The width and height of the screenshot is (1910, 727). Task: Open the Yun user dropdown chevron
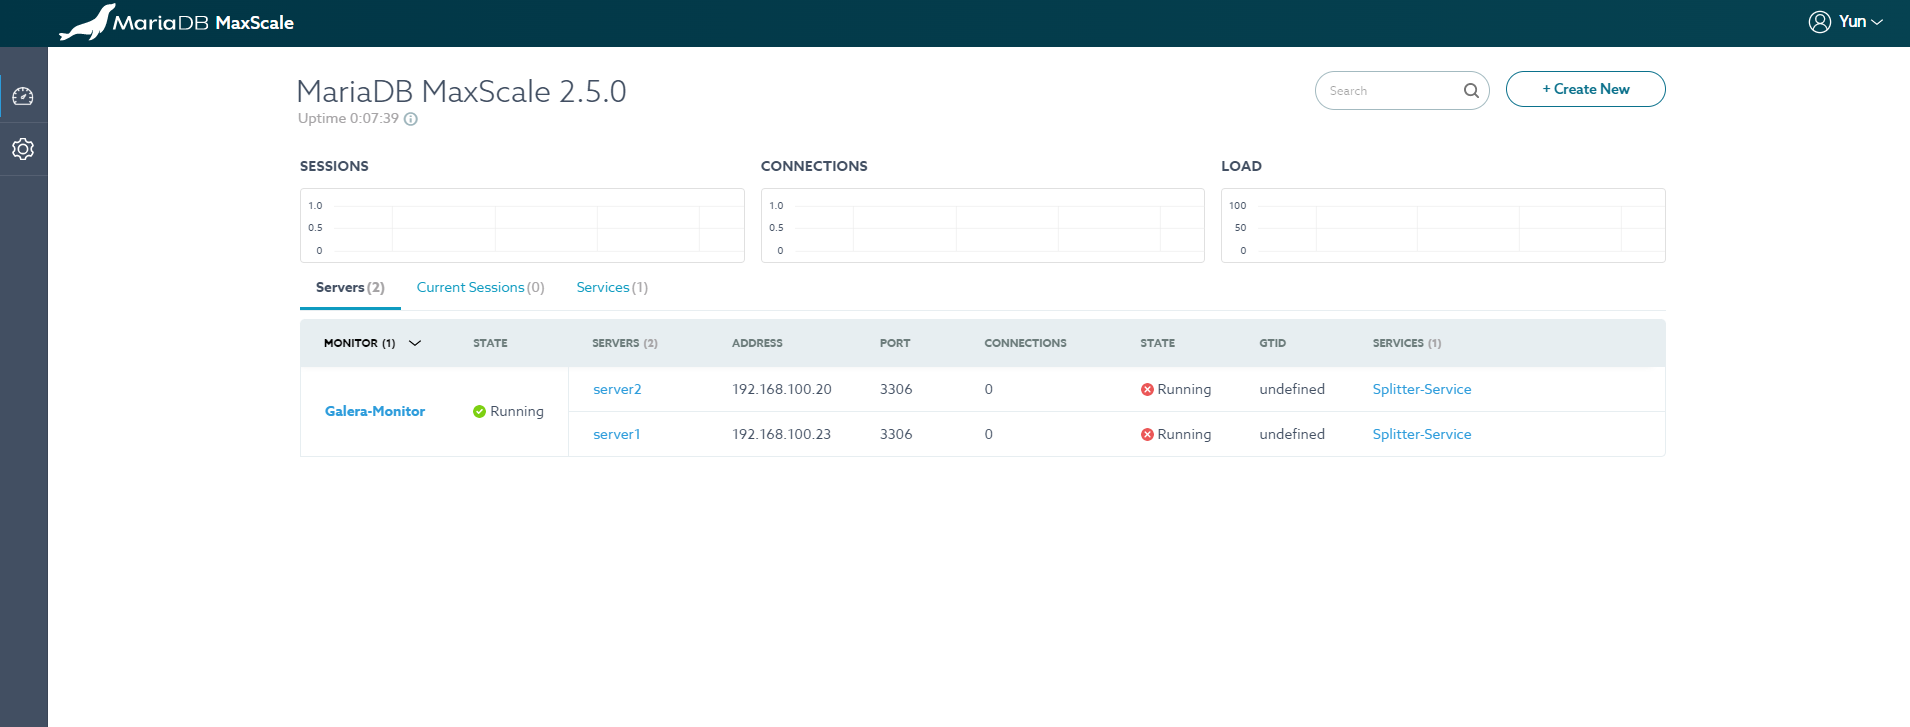point(1877,22)
